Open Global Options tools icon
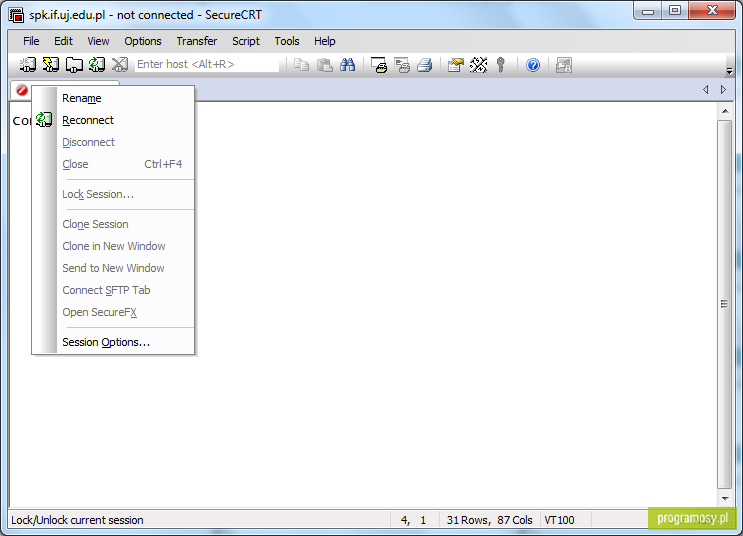 pos(478,64)
